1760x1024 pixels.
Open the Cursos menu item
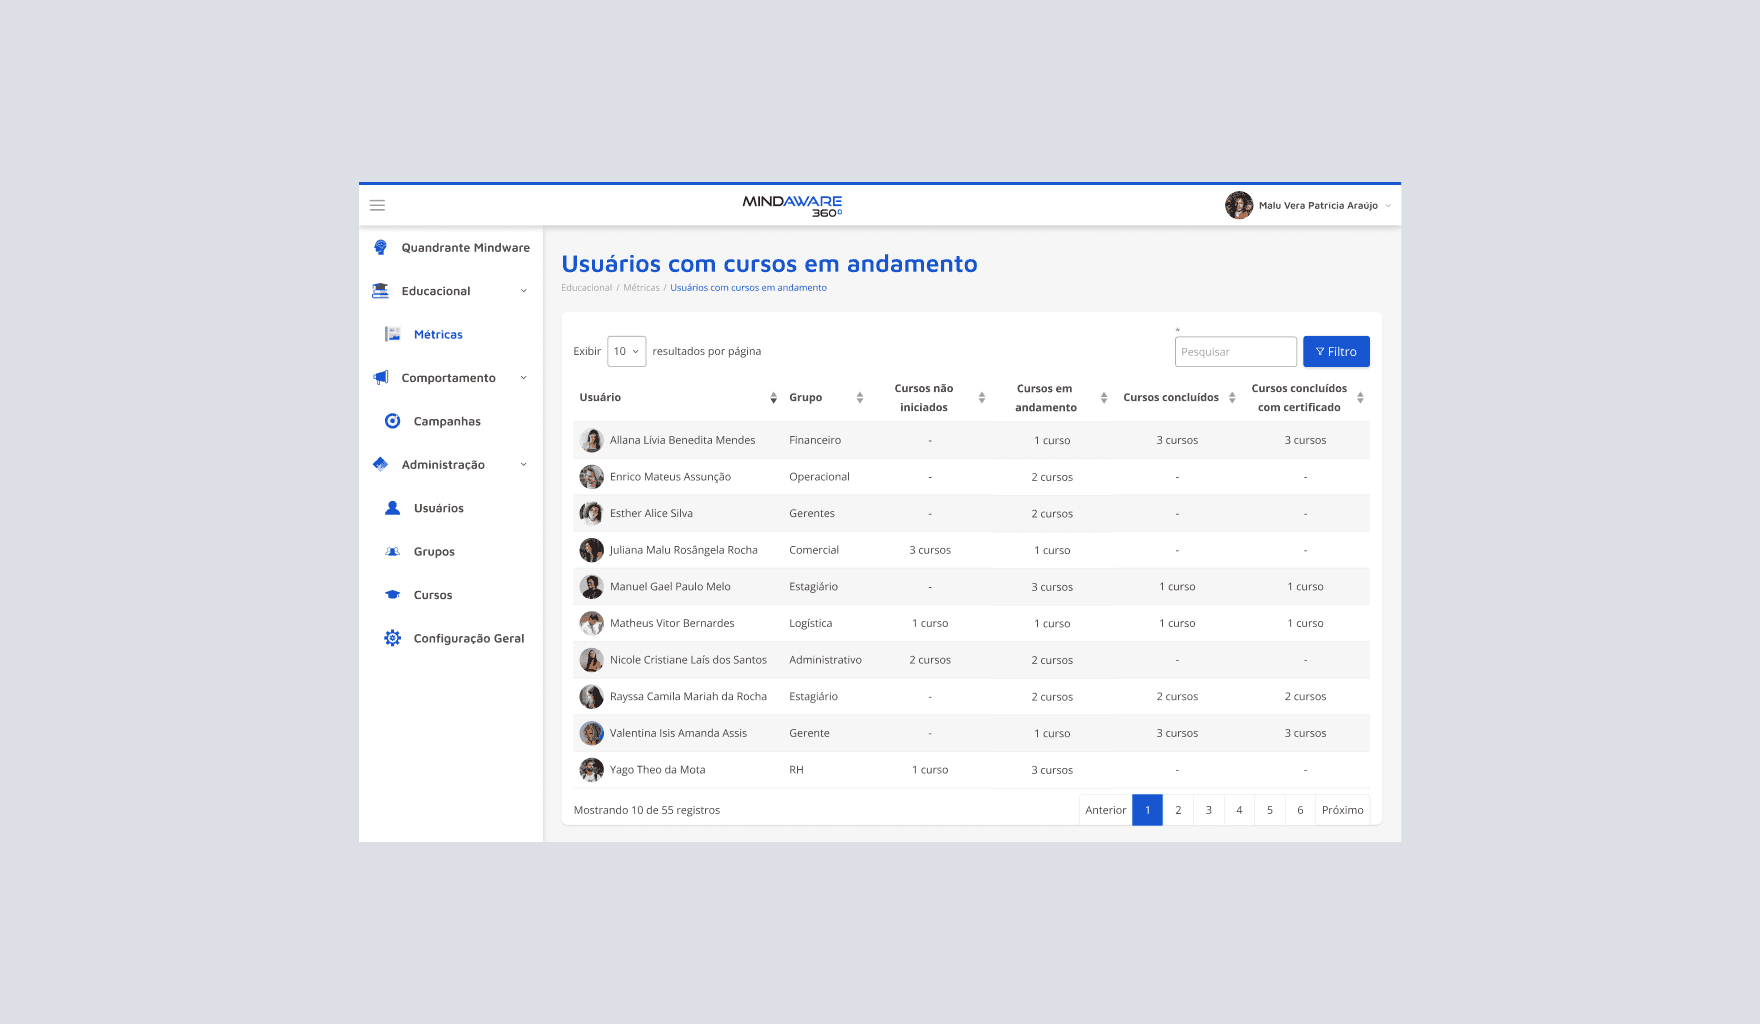click(433, 595)
